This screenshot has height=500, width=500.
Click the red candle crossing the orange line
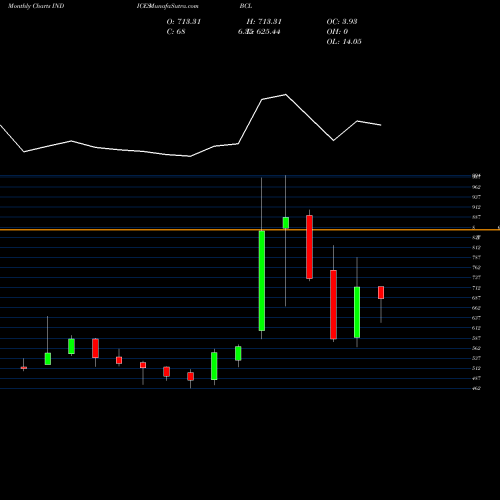[x=309, y=247]
